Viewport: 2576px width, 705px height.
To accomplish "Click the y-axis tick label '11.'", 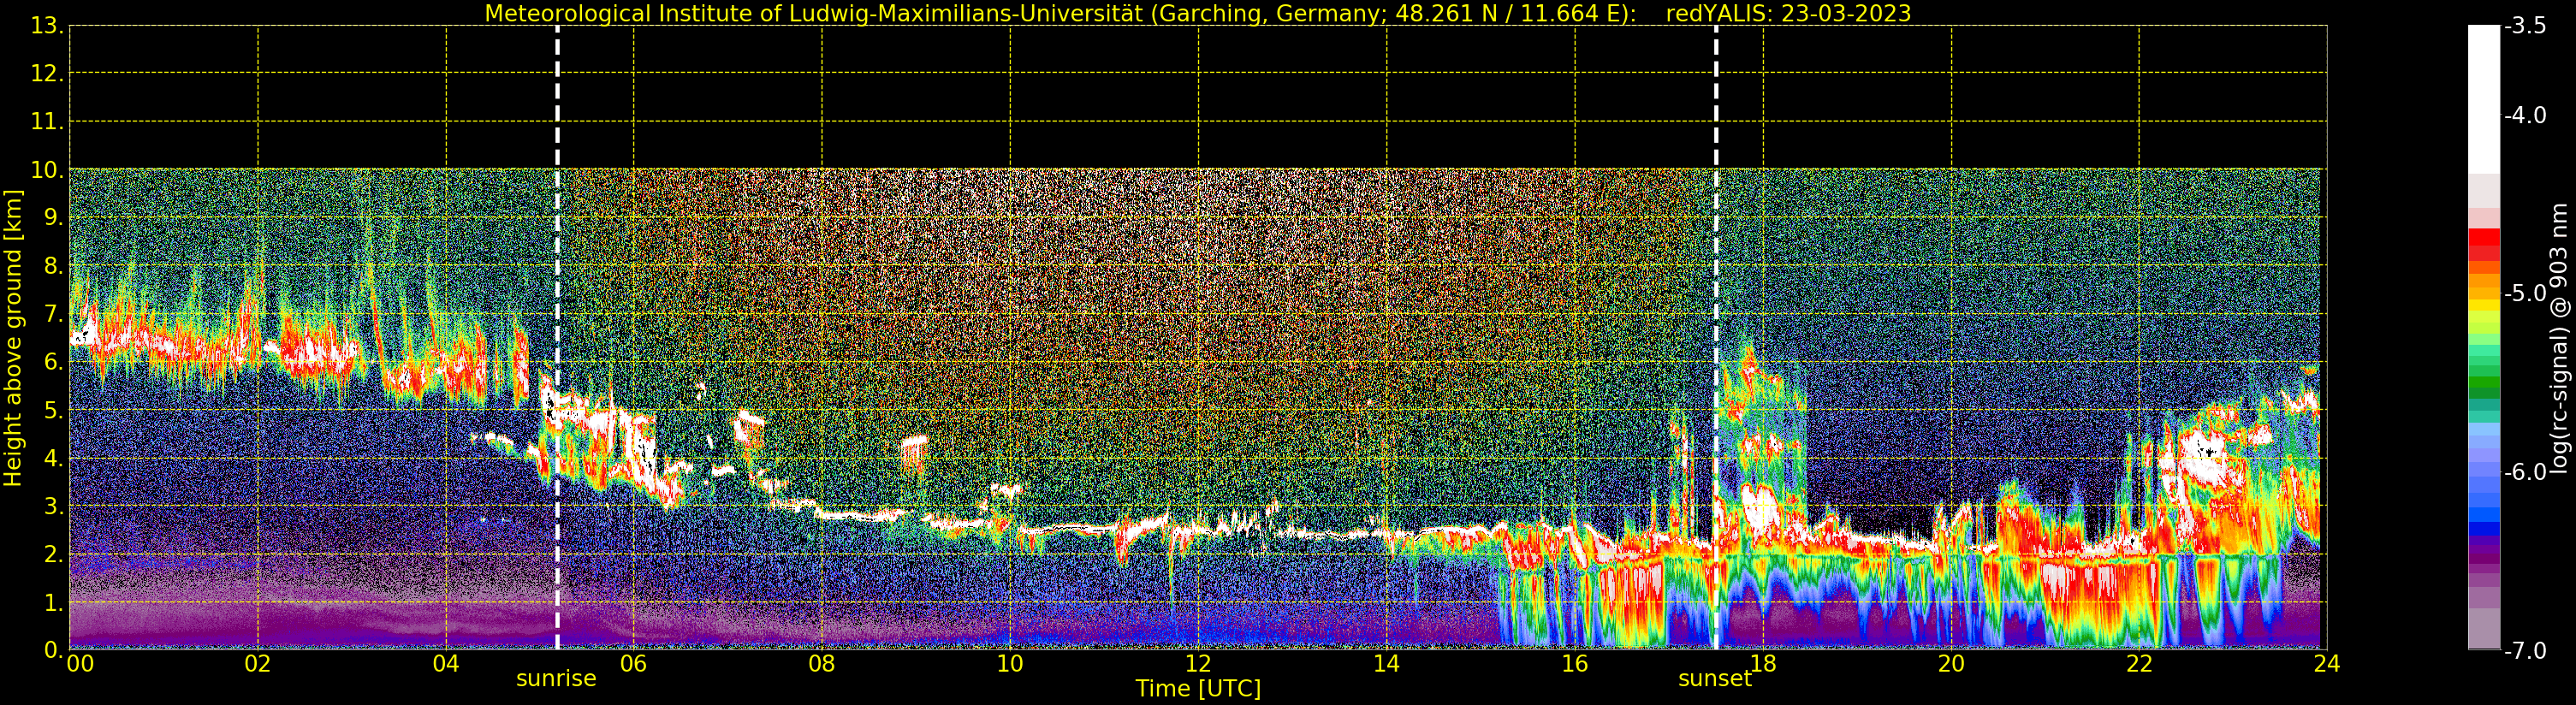I will pos(47,122).
